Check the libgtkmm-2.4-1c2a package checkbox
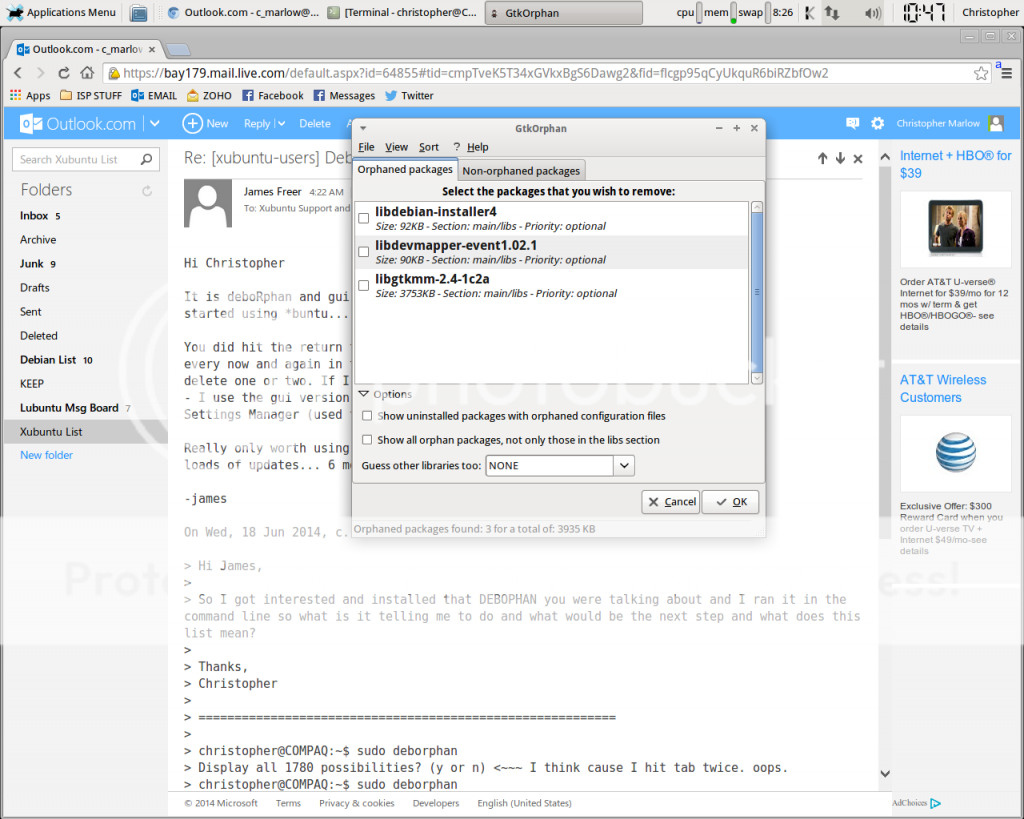1024x819 pixels. pos(364,286)
